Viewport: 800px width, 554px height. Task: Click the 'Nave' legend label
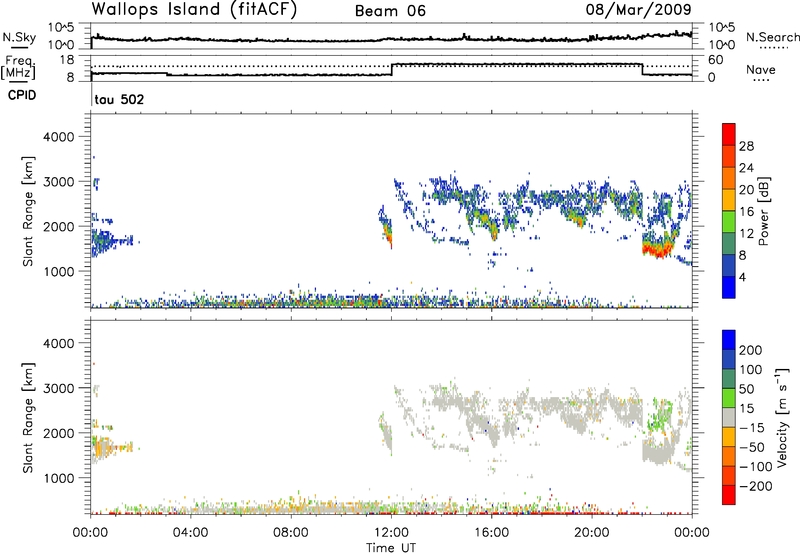click(x=761, y=70)
